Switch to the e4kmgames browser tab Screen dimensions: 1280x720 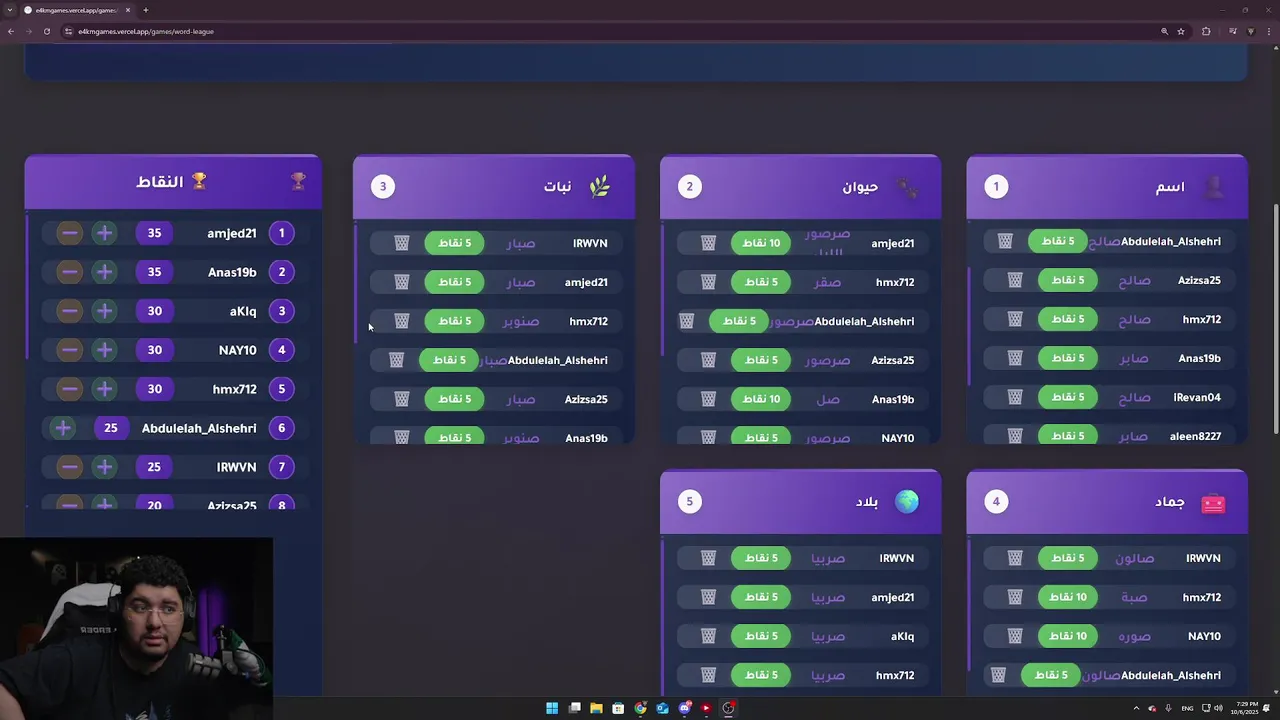click(77, 10)
